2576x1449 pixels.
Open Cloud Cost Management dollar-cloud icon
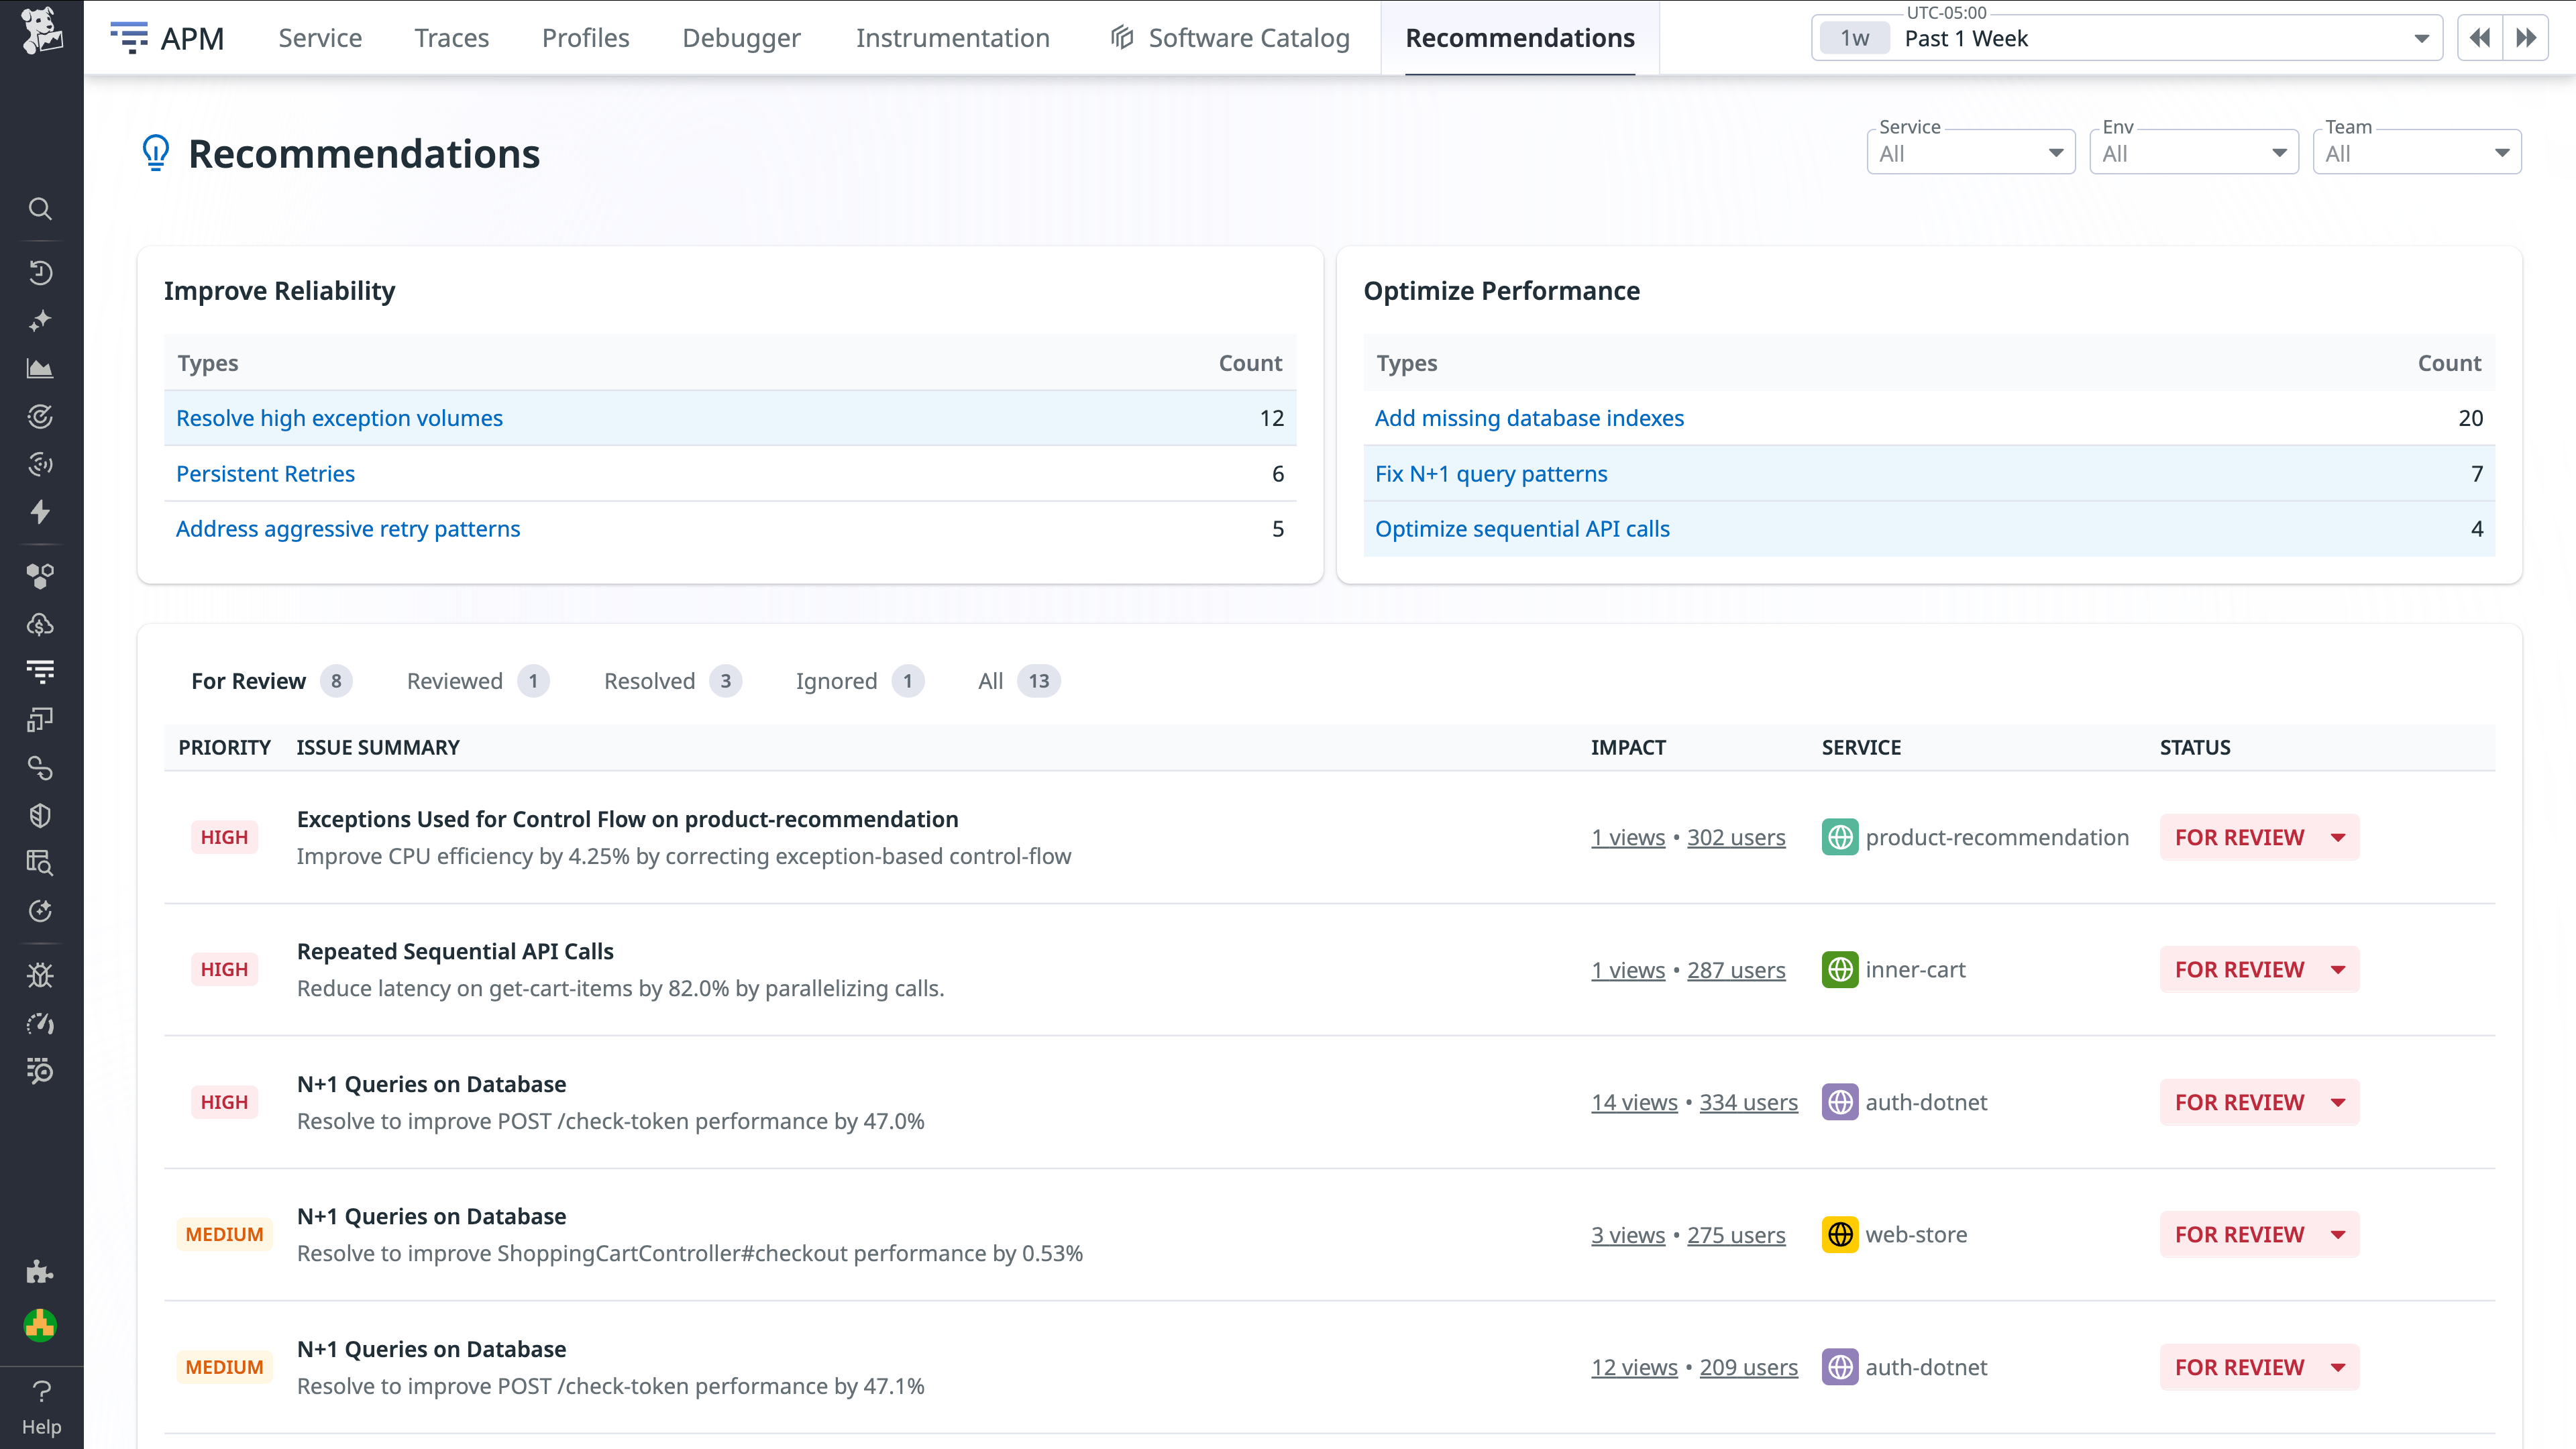[41, 625]
